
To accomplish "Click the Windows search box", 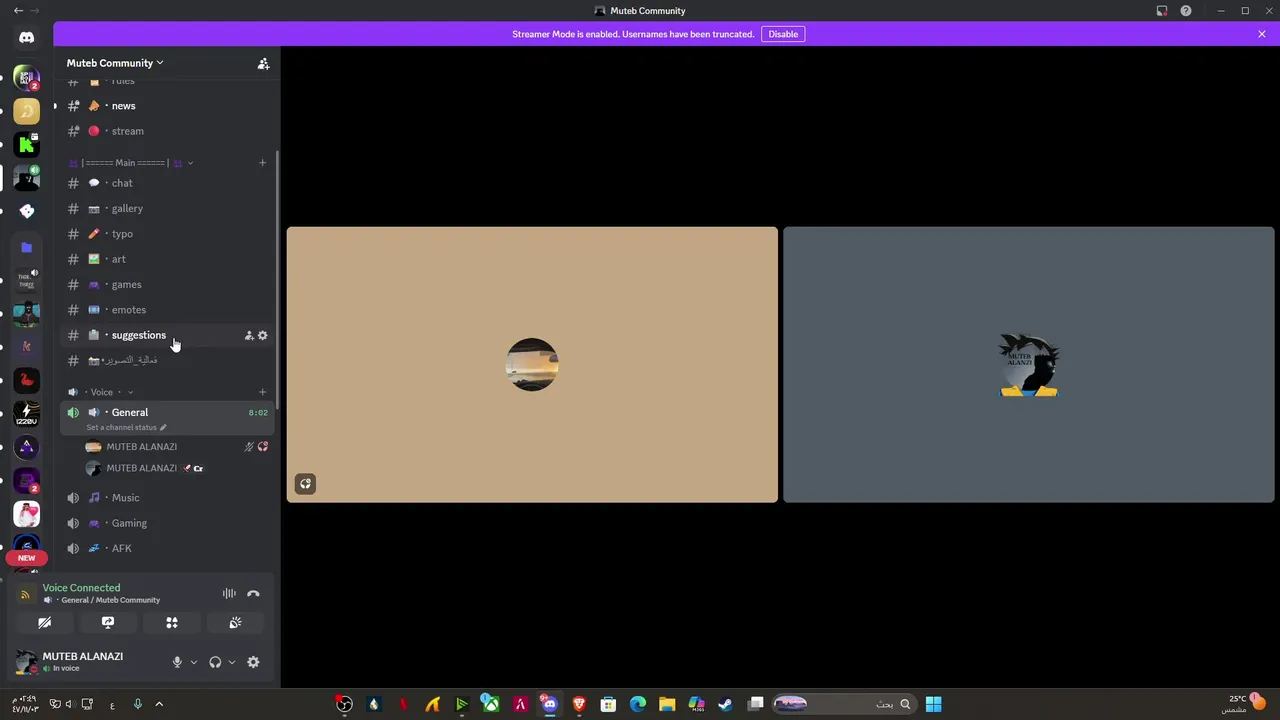I will point(844,704).
